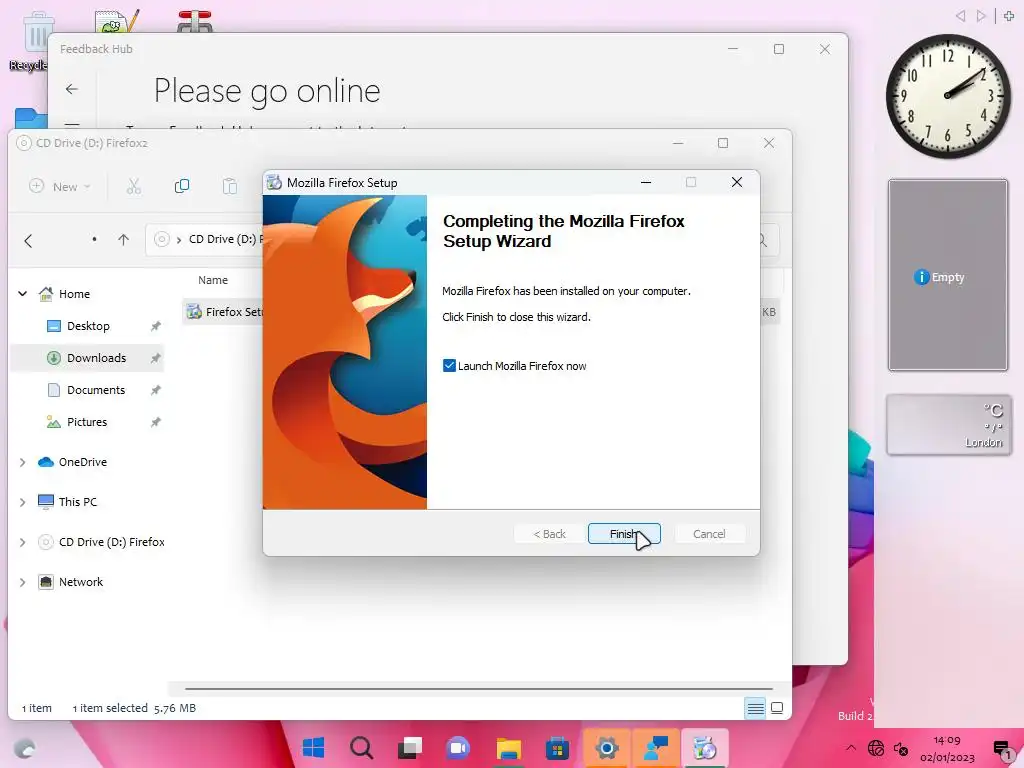Click the Back button in setup wizard
Screen dimensions: 1024x768
pyautogui.click(x=549, y=534)
